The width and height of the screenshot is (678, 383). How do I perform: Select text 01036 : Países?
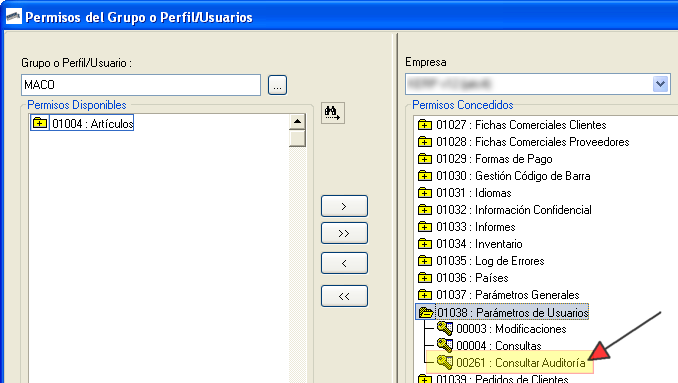click(472, 278)
